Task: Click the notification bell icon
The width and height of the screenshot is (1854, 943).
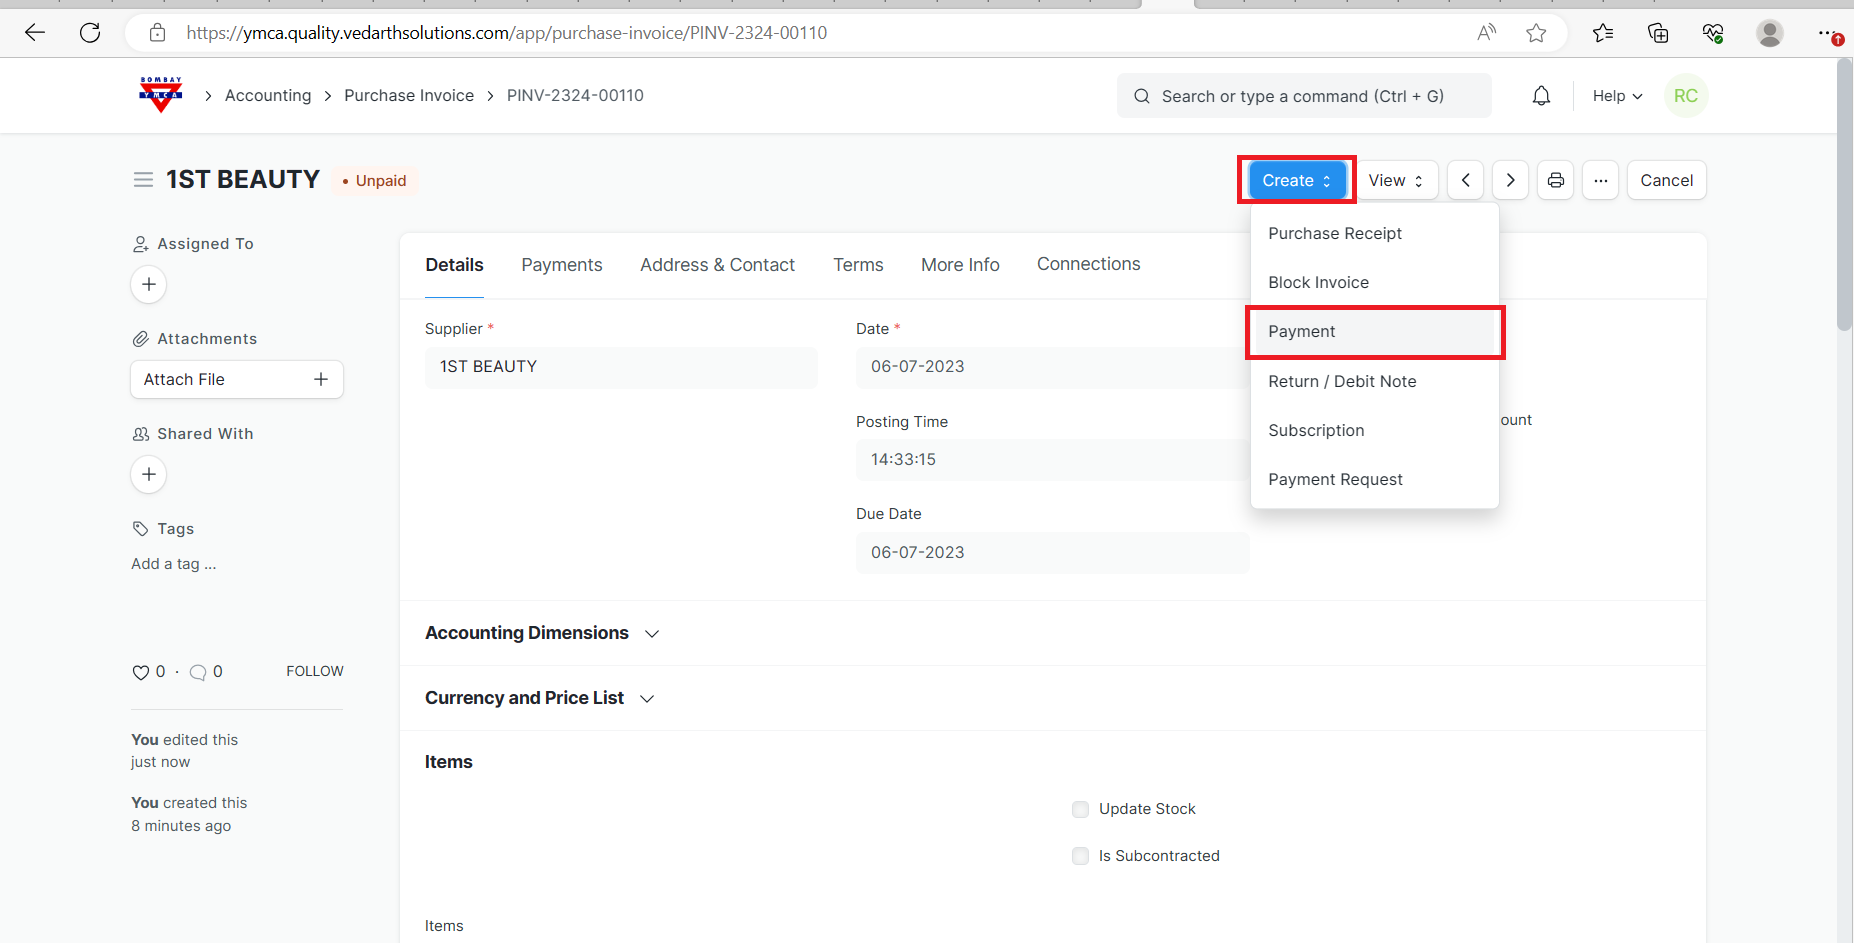Action: (x=1541, y=96)
